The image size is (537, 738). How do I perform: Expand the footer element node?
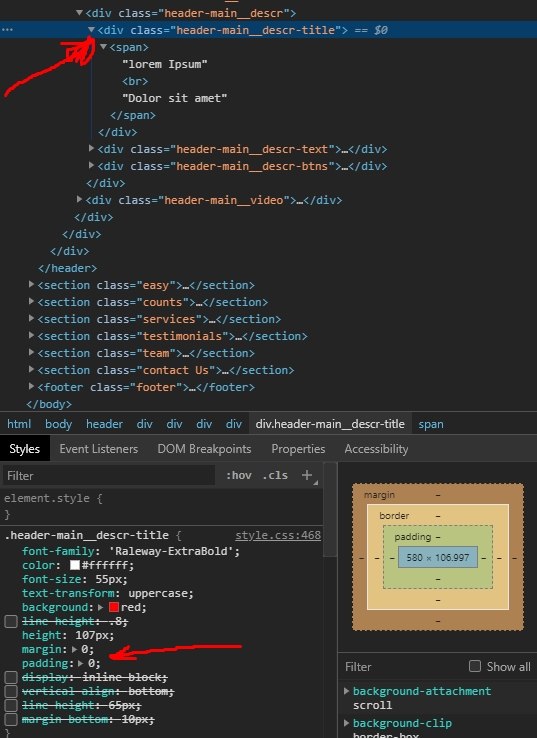(31, 386)
